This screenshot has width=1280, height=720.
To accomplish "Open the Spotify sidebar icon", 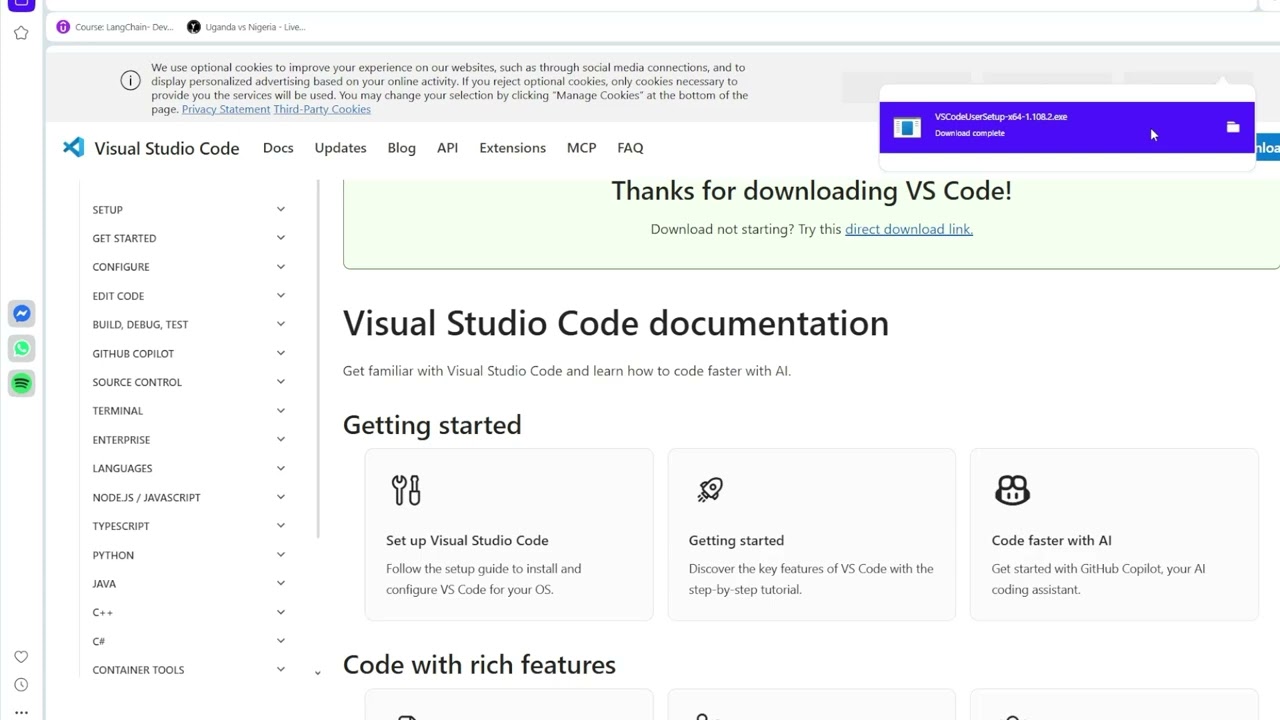I will (21, 383).
